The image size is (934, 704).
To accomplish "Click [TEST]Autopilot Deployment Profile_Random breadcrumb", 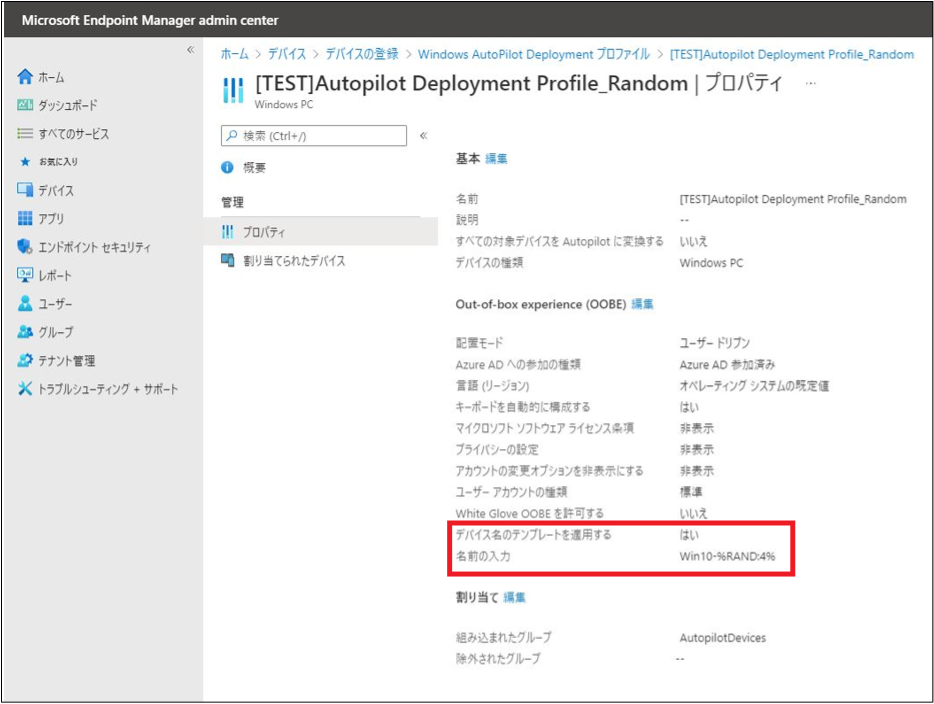I will 792,54.
